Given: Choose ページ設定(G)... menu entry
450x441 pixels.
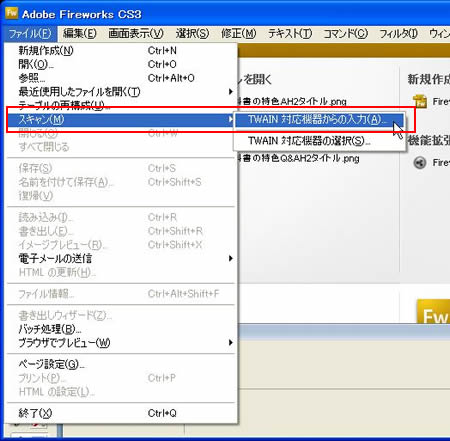Looking at the screenshot, I should (121, 364).
